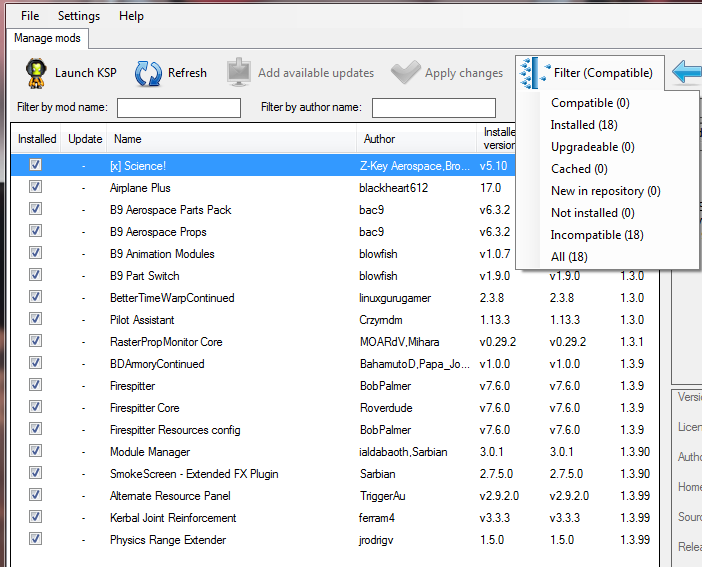The image size is (702, 567).
Task: Select the Alternate Resource Panel name
Action: click(170, 496)
